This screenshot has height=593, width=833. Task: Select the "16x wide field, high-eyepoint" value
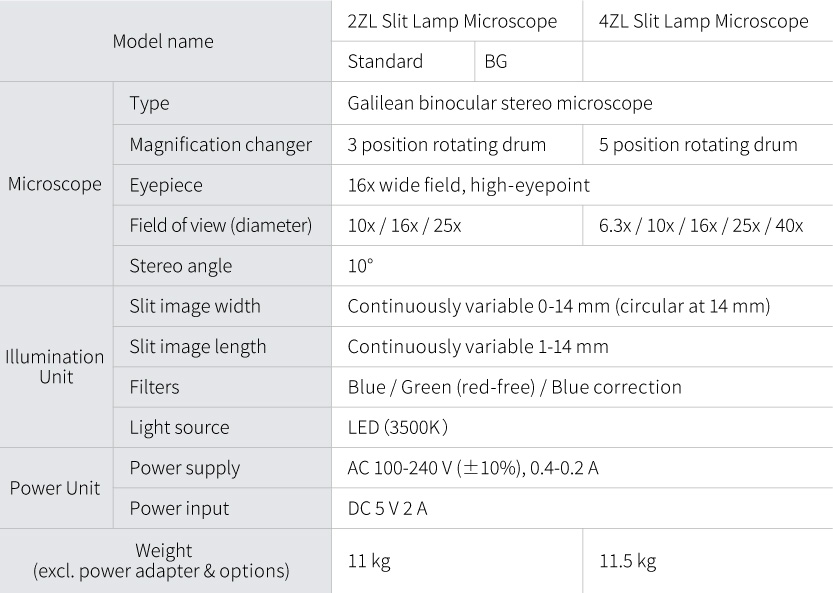[x=468, y=185]
